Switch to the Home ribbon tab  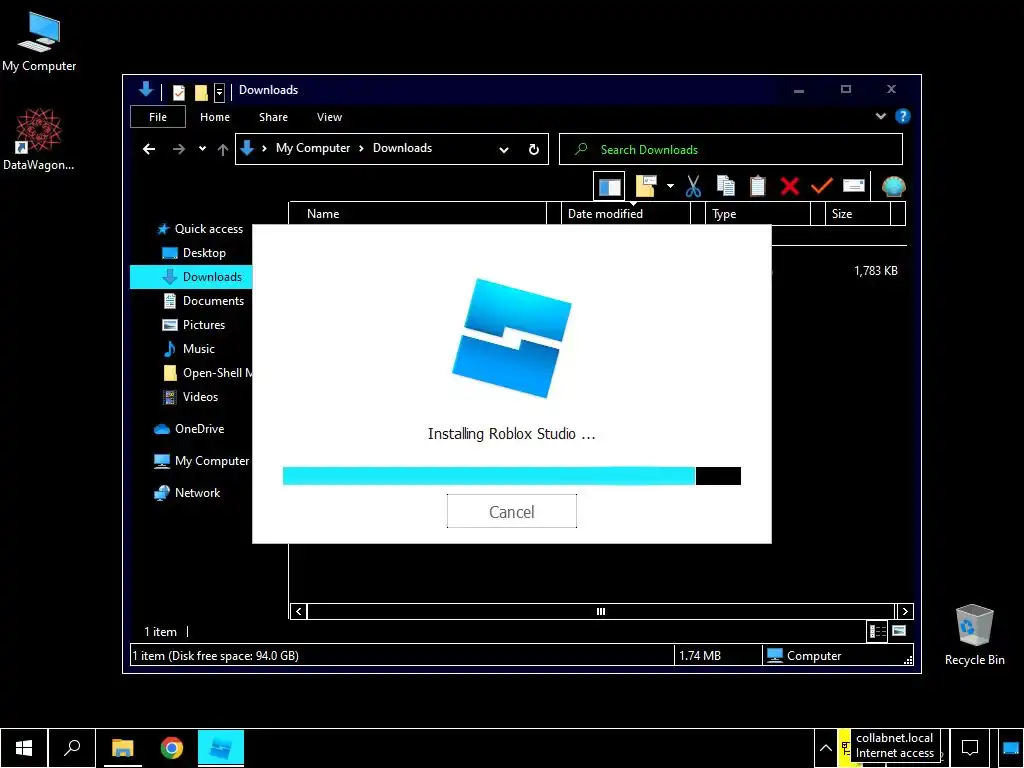pyautogui.click(x=215, y=117)
